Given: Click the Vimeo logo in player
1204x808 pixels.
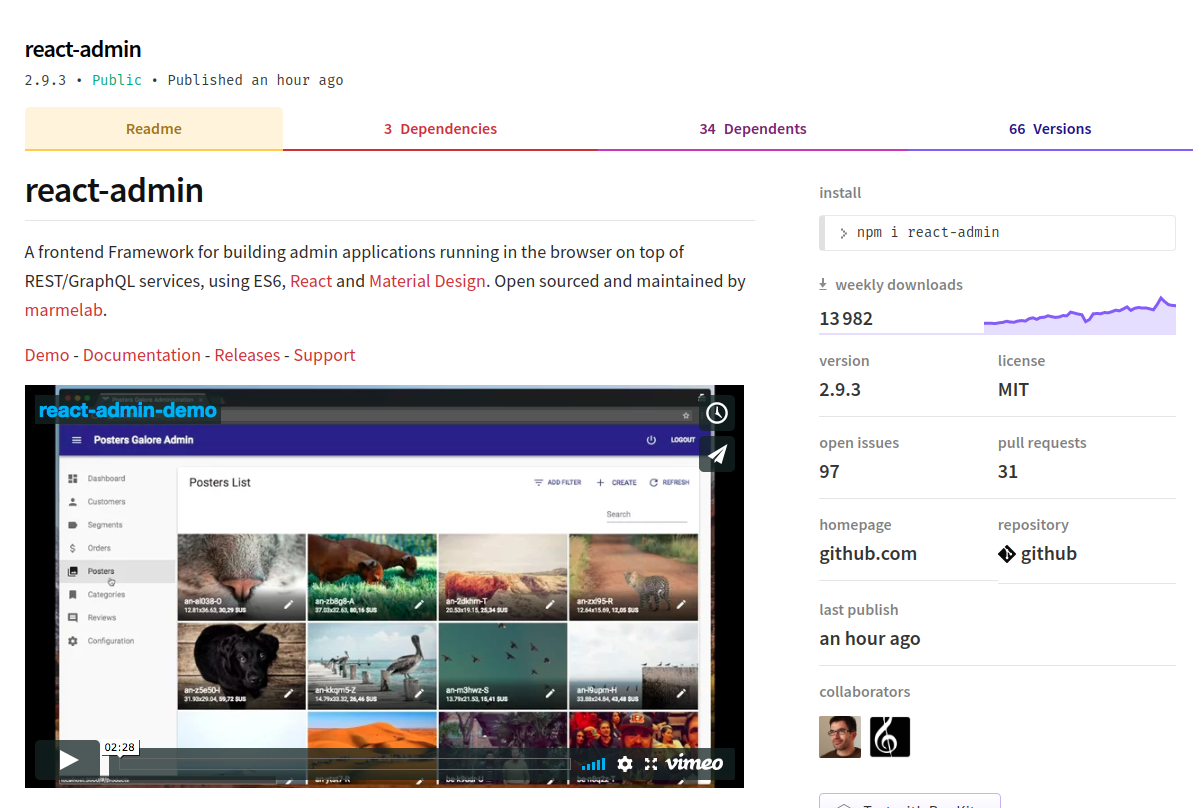Looking at the screenshot, I should (x=695, y=764).
